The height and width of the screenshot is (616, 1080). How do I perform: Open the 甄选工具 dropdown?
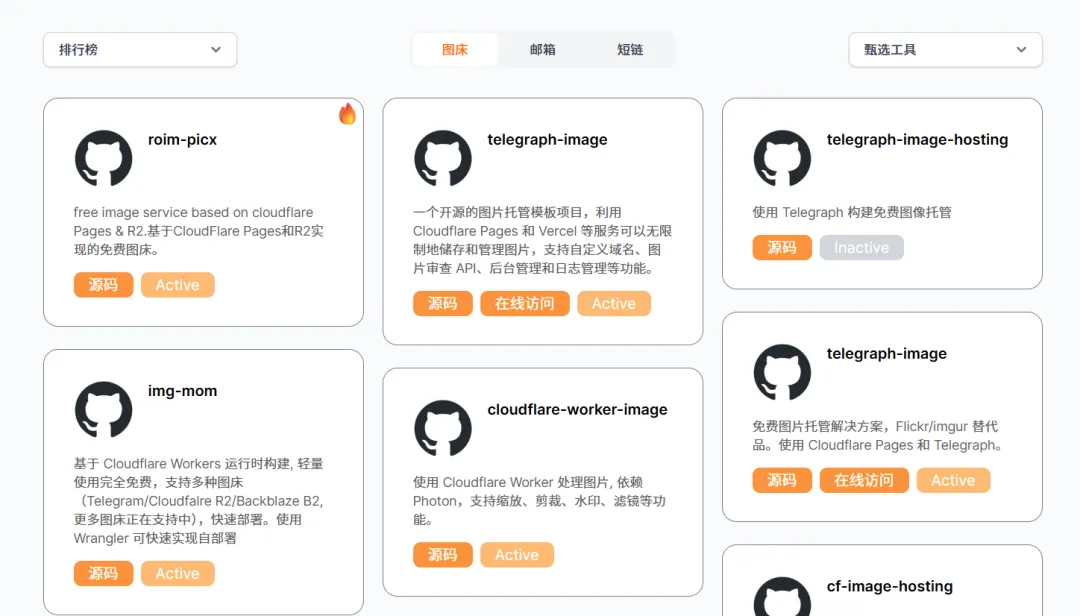click(945, 50)
